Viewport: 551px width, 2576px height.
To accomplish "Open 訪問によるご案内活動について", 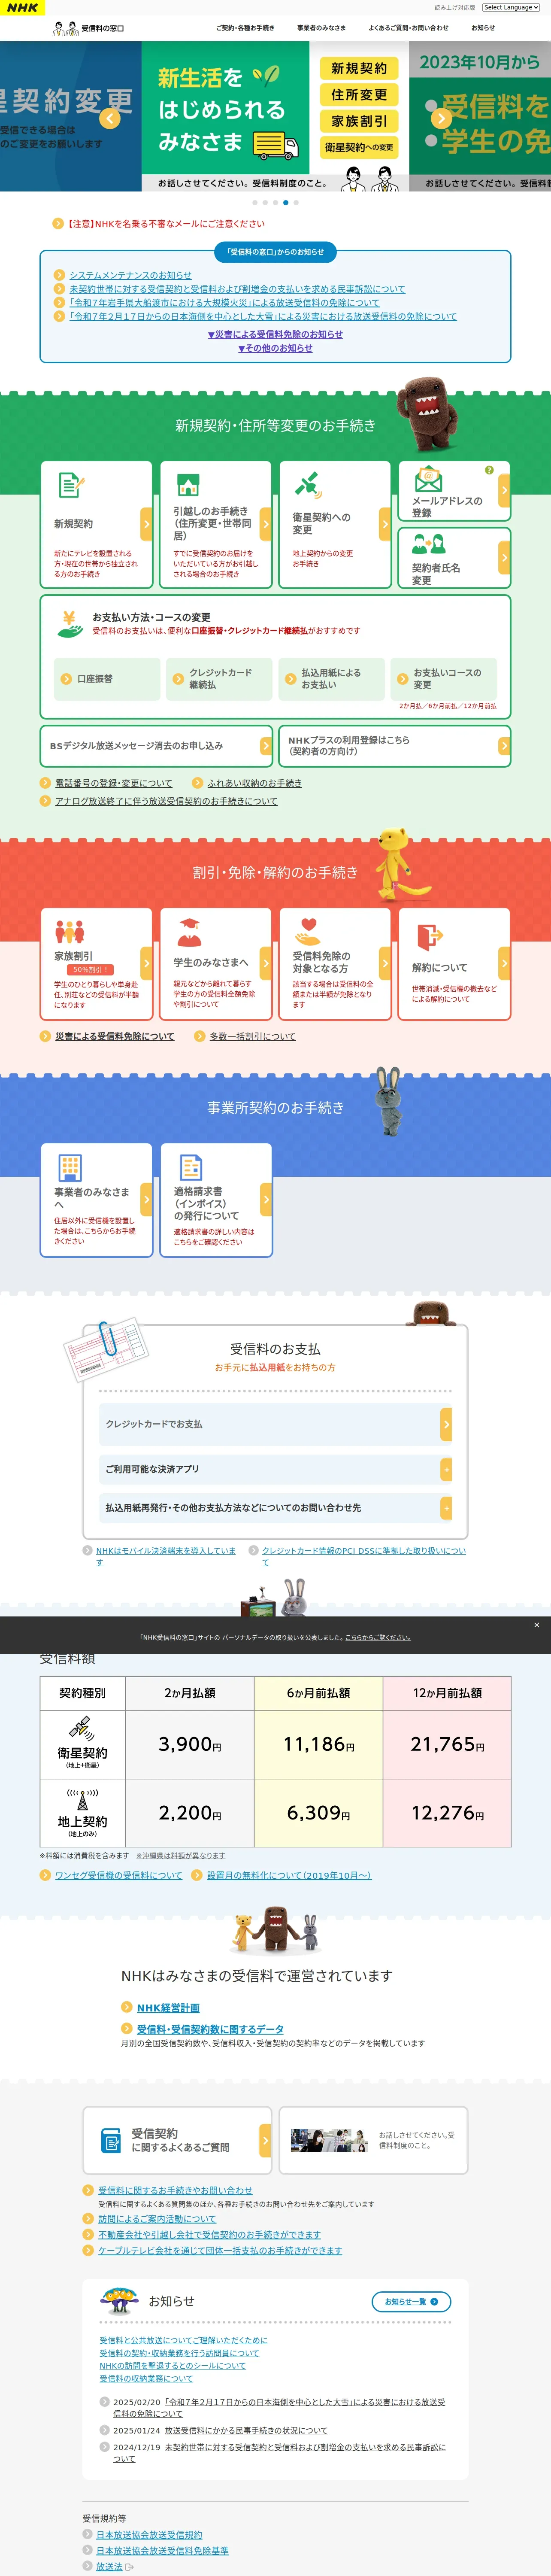I will 157,2219.
